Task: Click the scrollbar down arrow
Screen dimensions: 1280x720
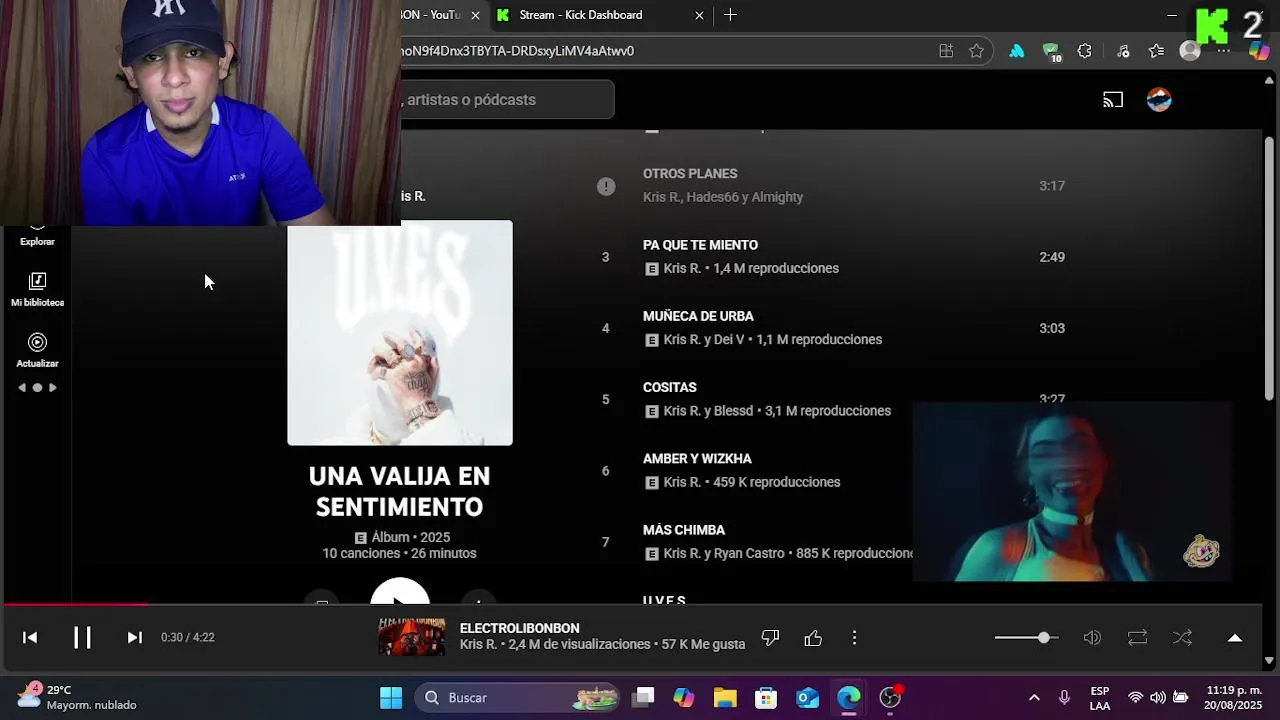Action: (1269, 660)
